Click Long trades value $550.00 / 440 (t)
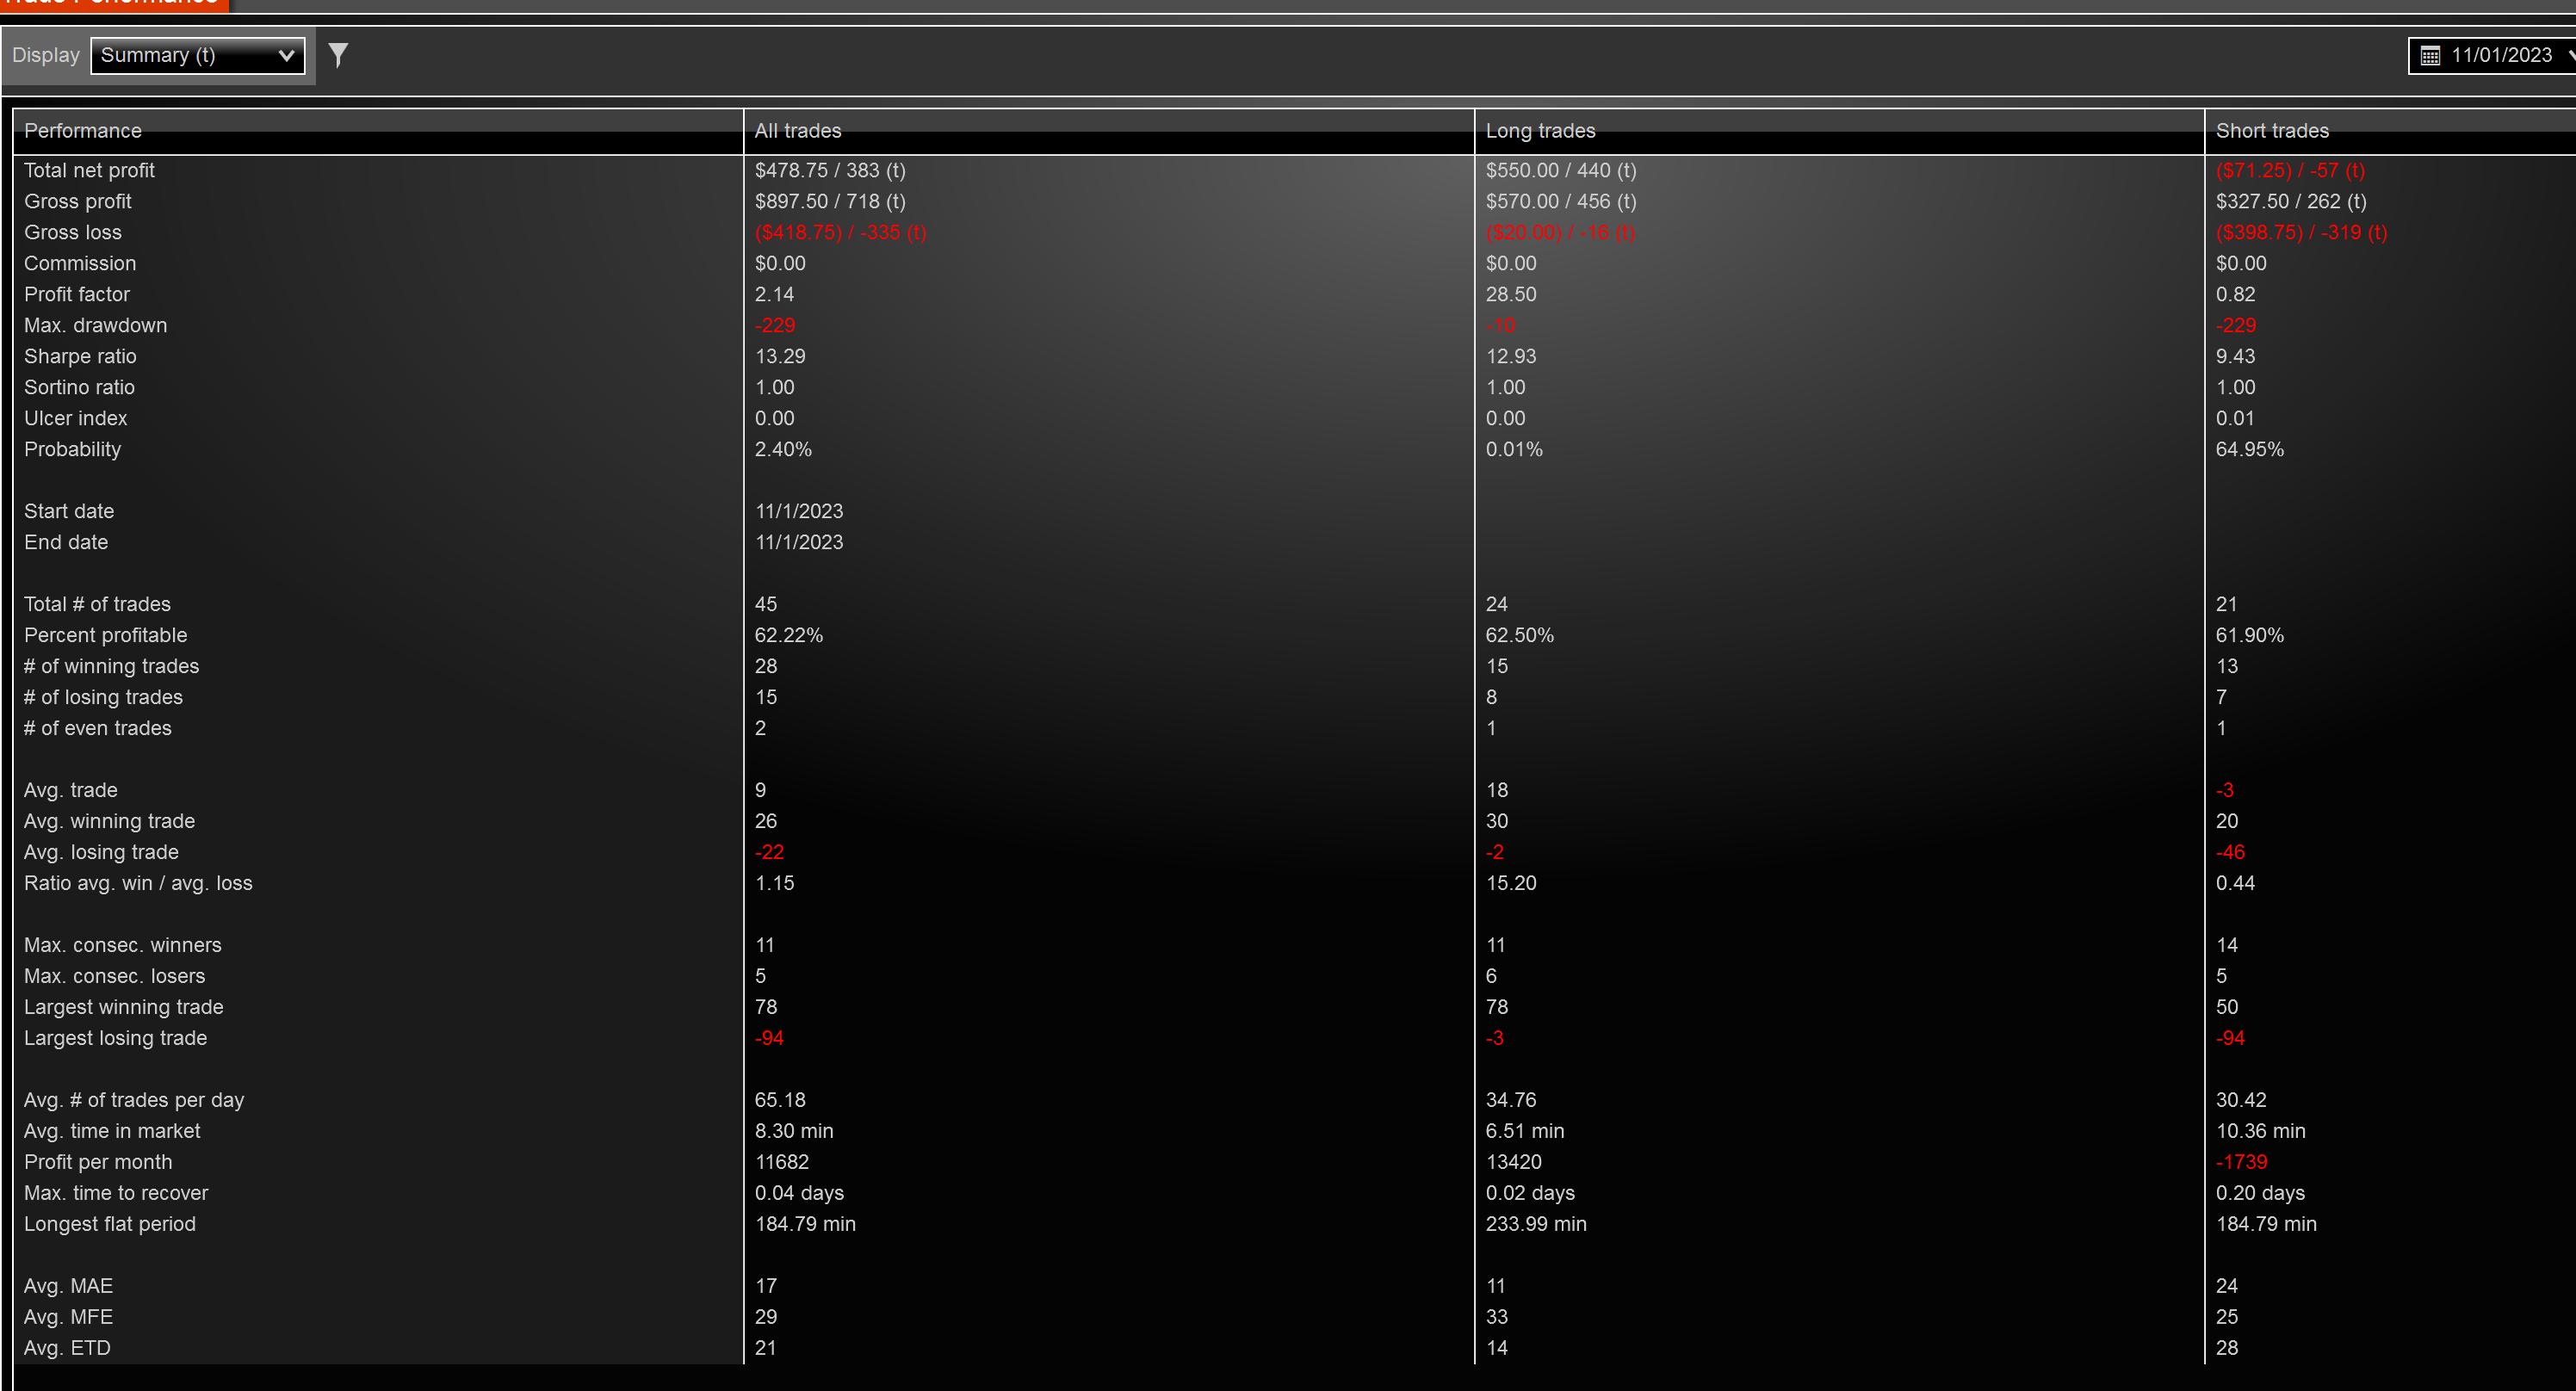2576x1391 pixels. pos(1561,170)
